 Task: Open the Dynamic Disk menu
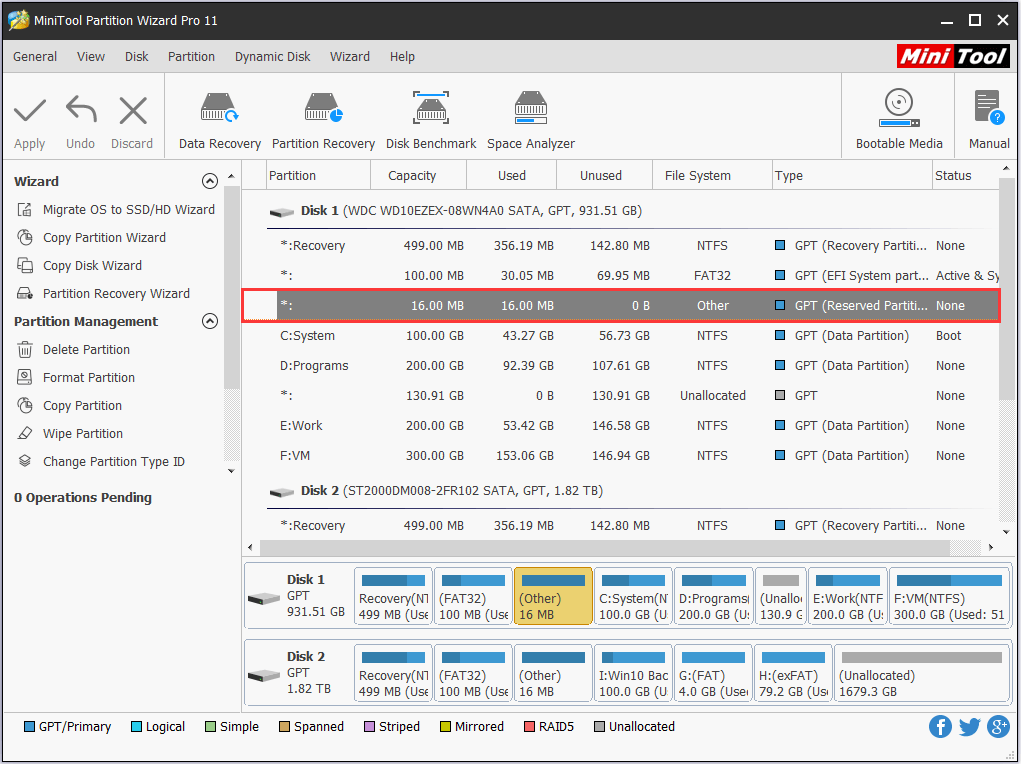(273, 57)
